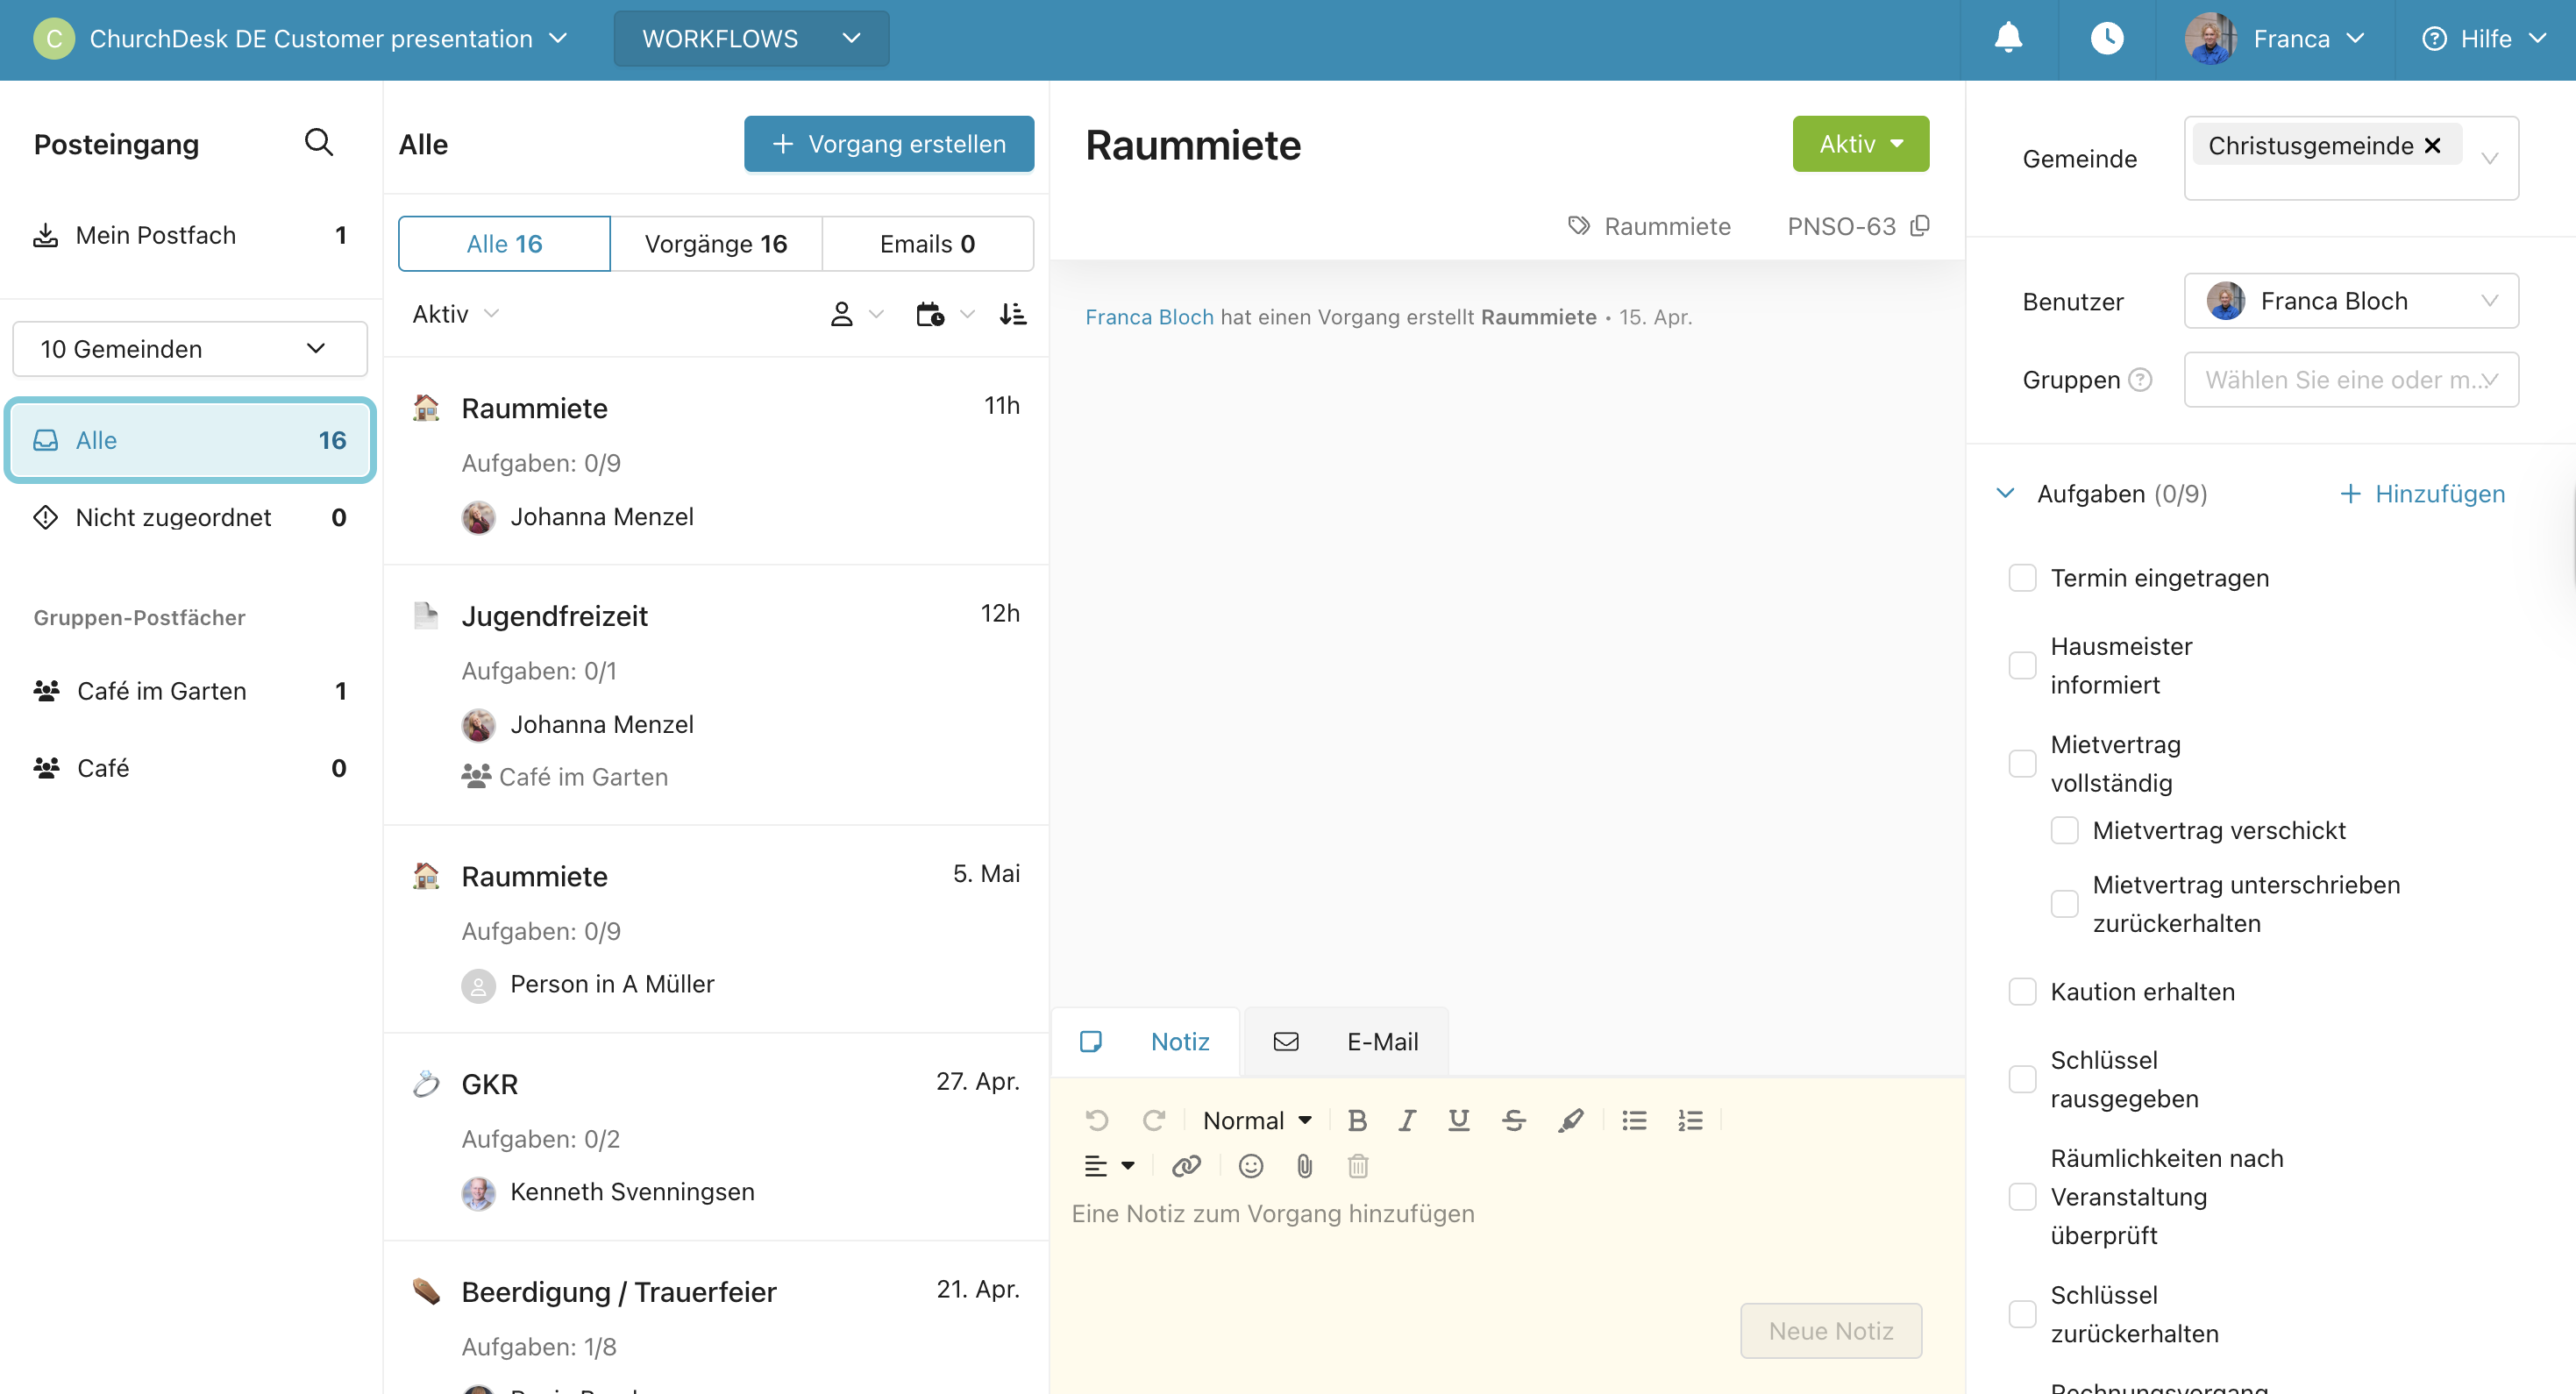
Task: Click Vorgang erstellen button
Action: pyautogui.click(x=888, y=144)
